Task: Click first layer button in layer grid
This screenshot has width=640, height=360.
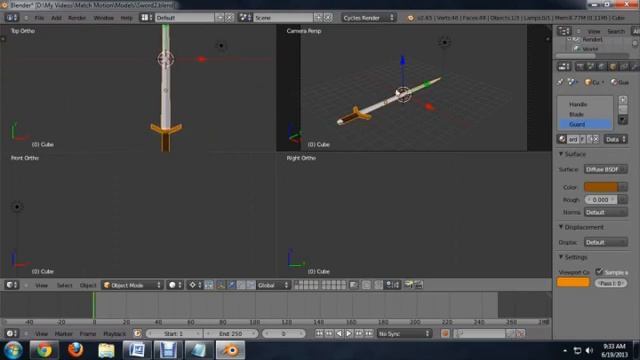Action: click(297, 282)
